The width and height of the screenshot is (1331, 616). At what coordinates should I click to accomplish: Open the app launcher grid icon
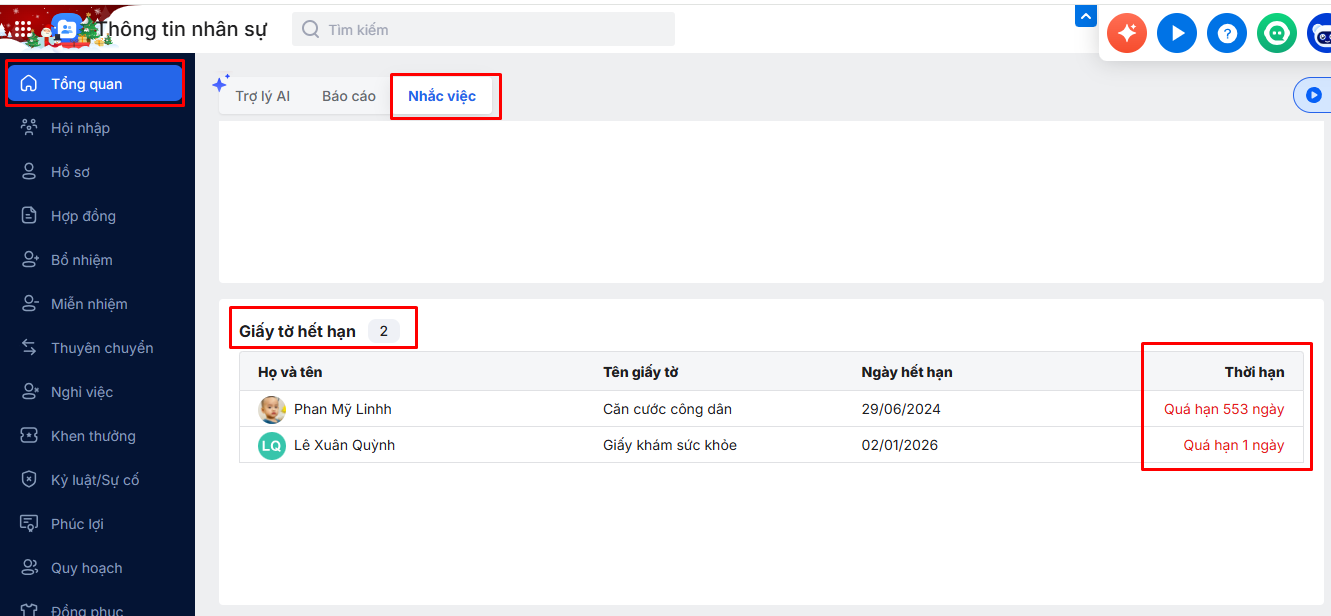22,29
